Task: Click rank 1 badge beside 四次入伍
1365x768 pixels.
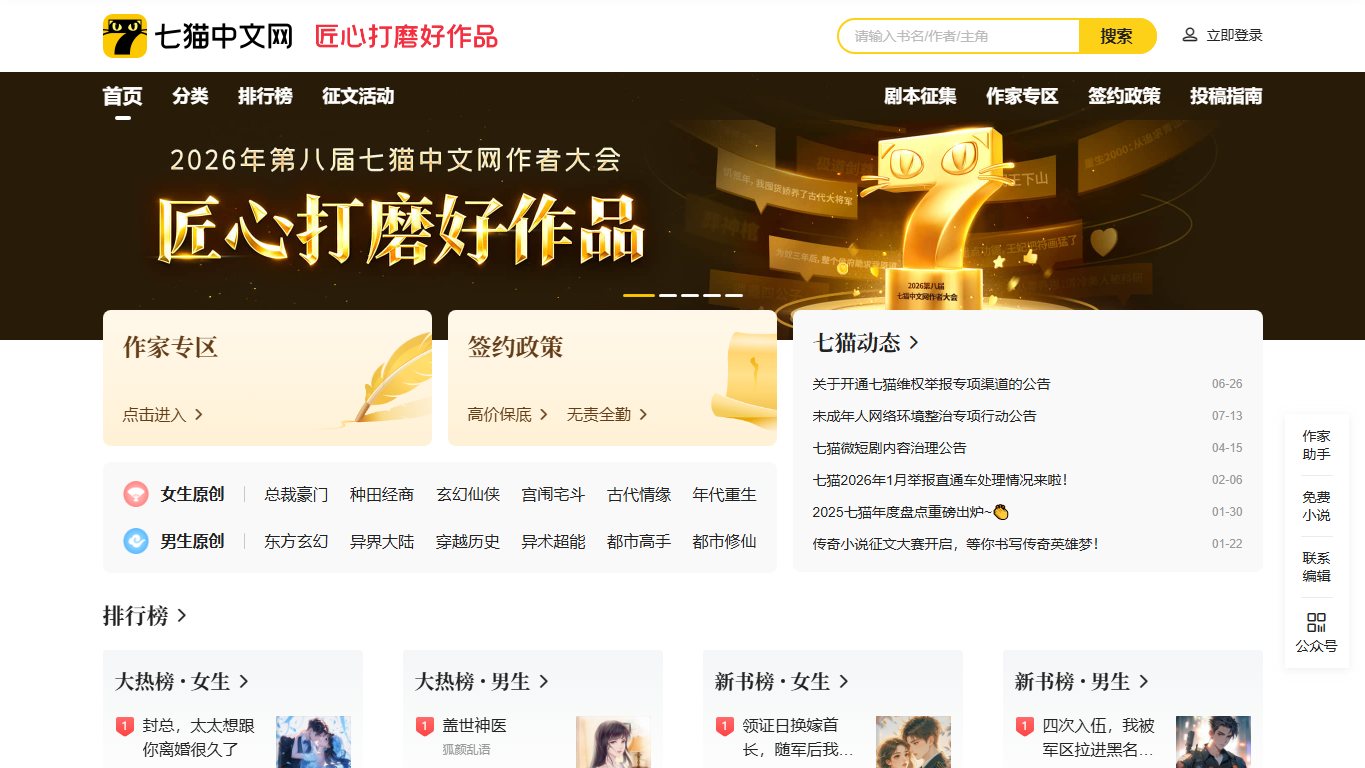Action: click(1024, 726)
